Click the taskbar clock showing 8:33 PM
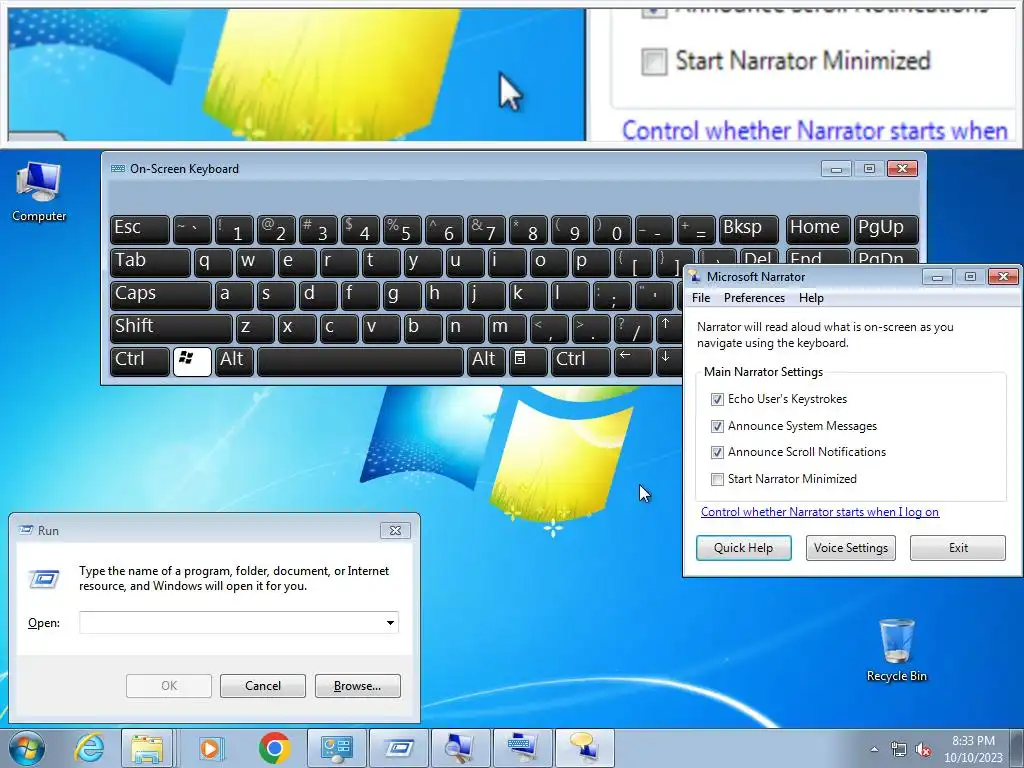This screenshot has width=1024, height=768. 973,749
